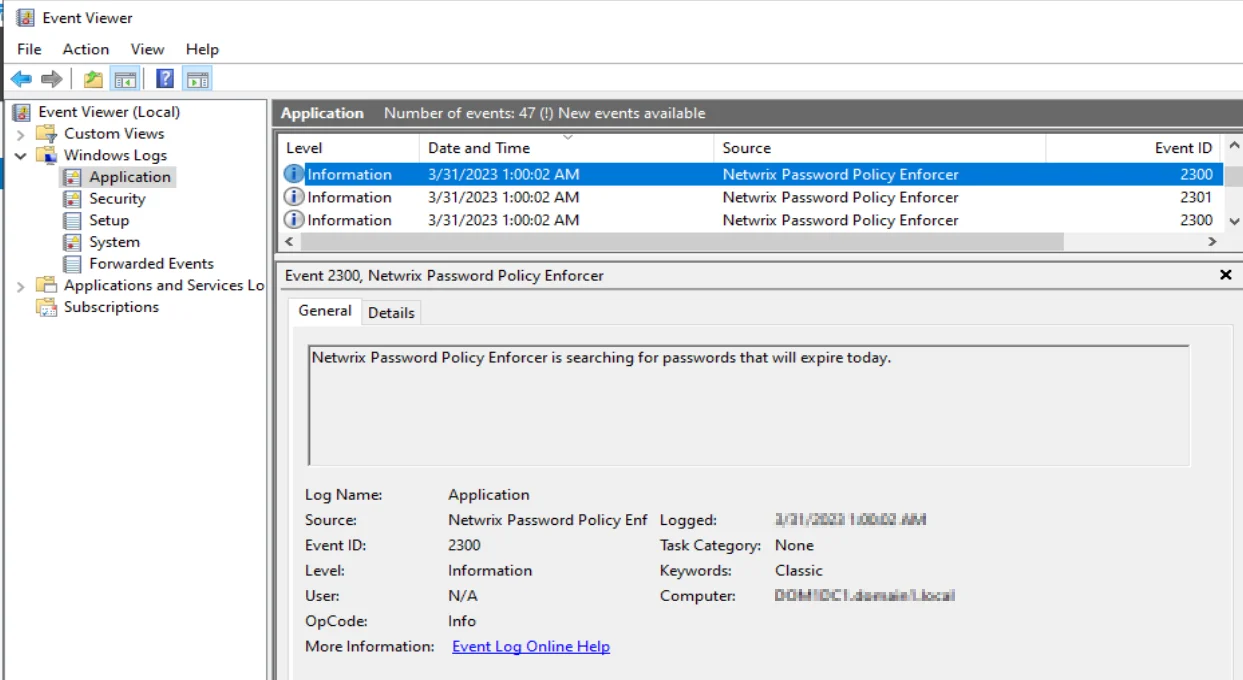Open the System log

click(114, 242)
